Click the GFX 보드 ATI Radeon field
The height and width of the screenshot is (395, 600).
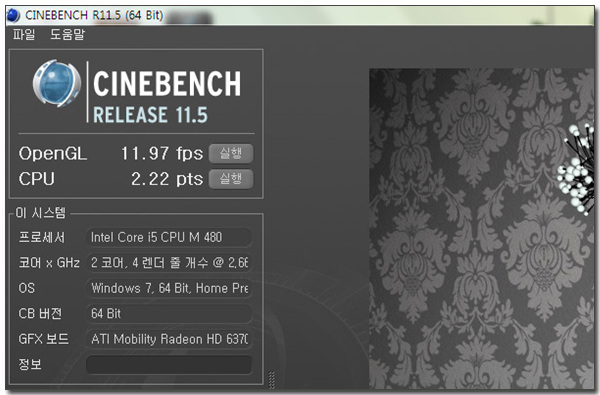(169, 339)
